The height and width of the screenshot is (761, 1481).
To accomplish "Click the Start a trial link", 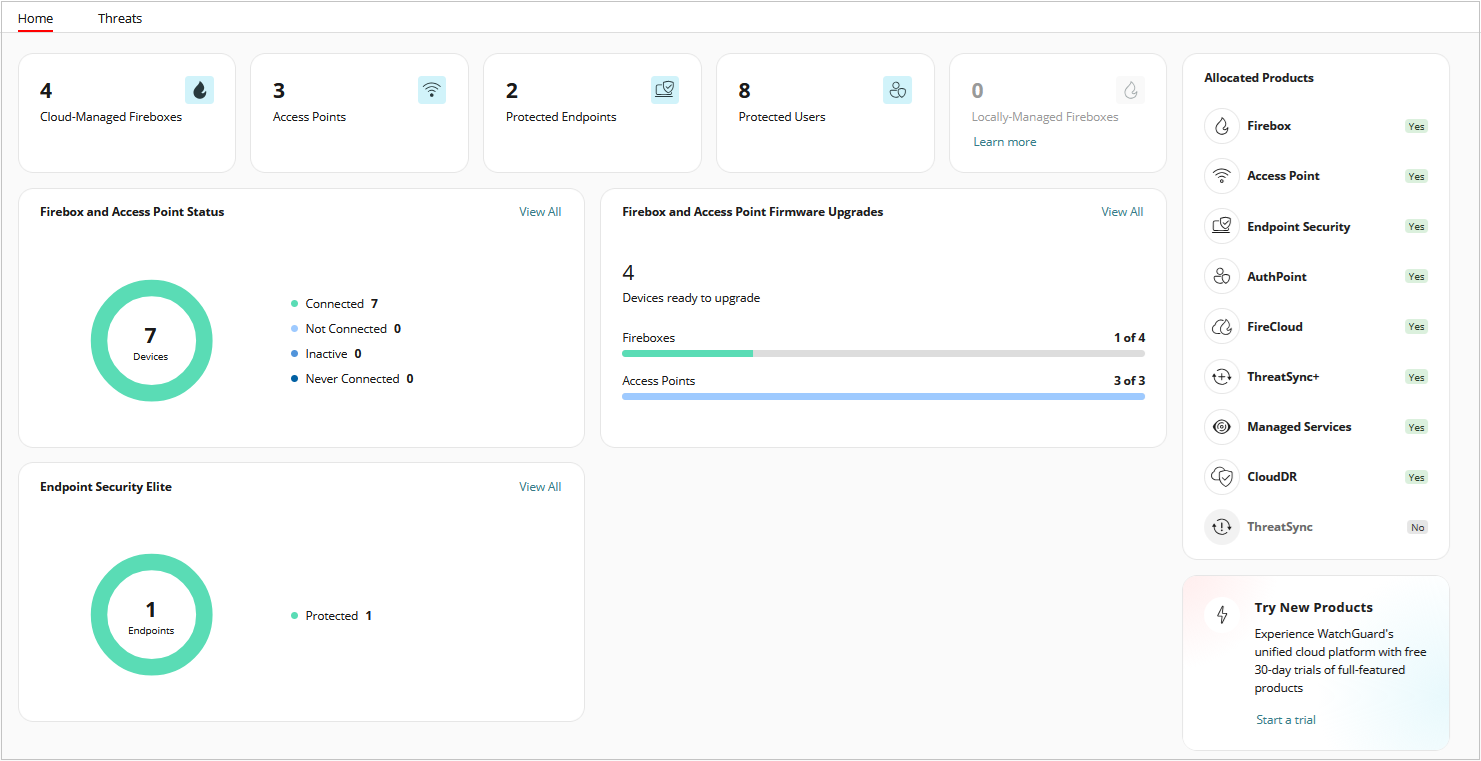I will 1286,720.
